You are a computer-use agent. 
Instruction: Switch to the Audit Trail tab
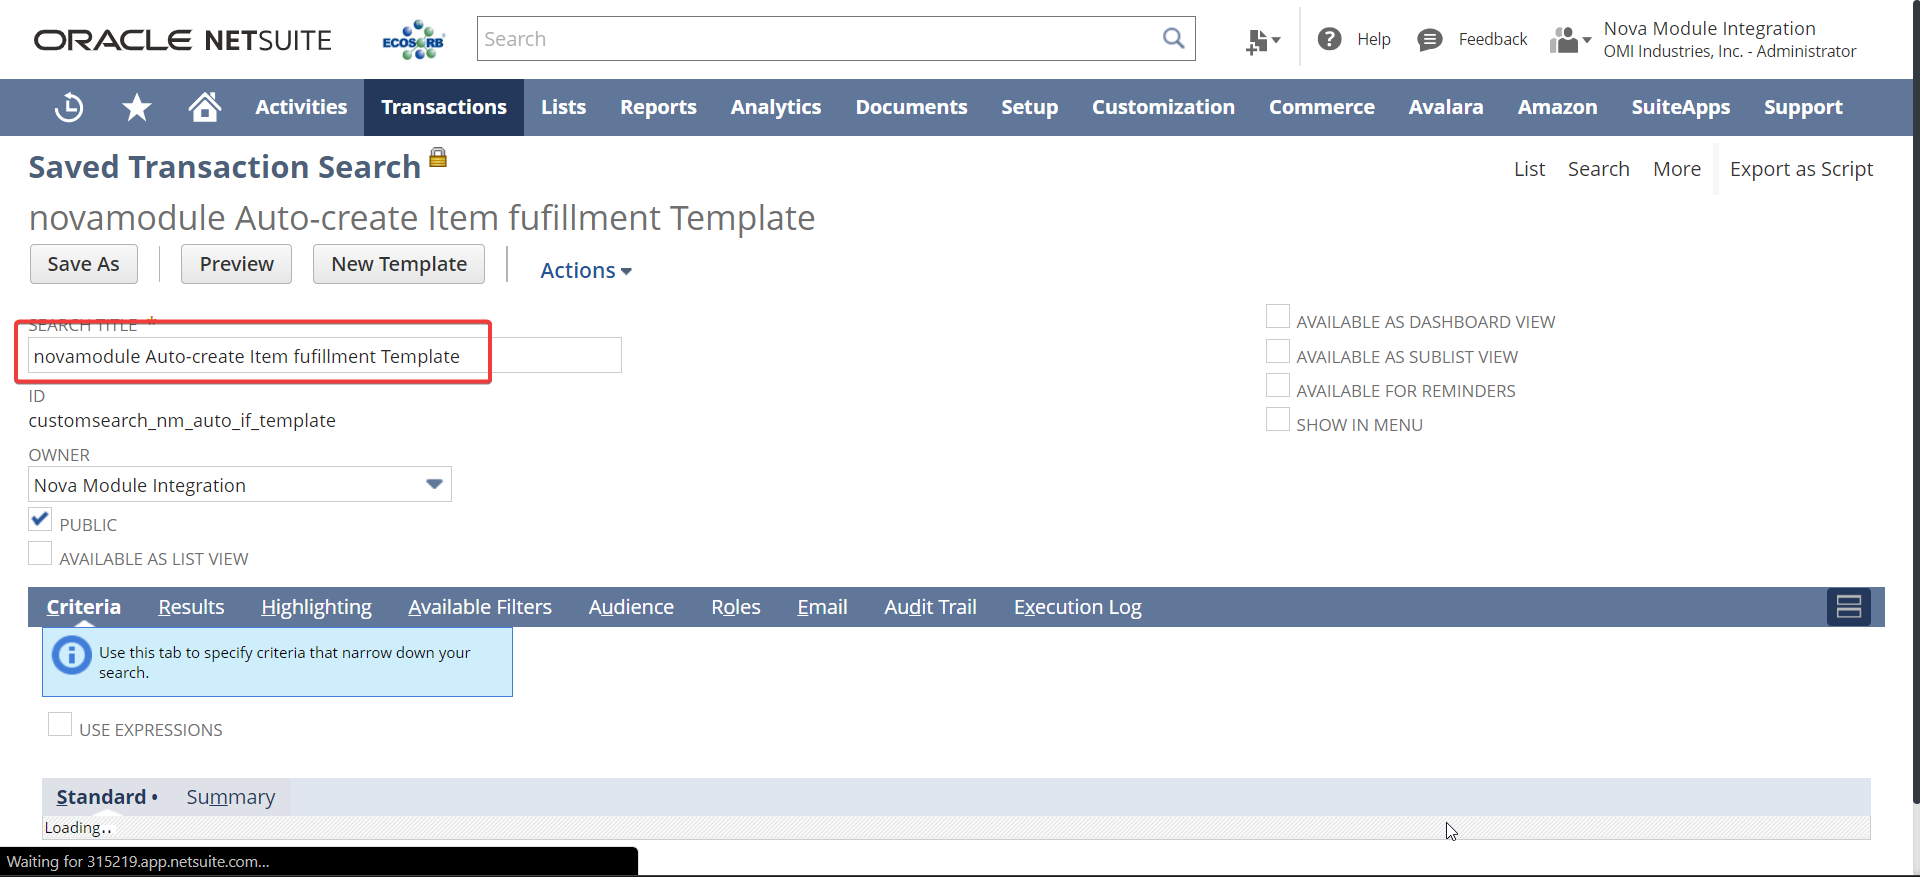coord(930,607)
